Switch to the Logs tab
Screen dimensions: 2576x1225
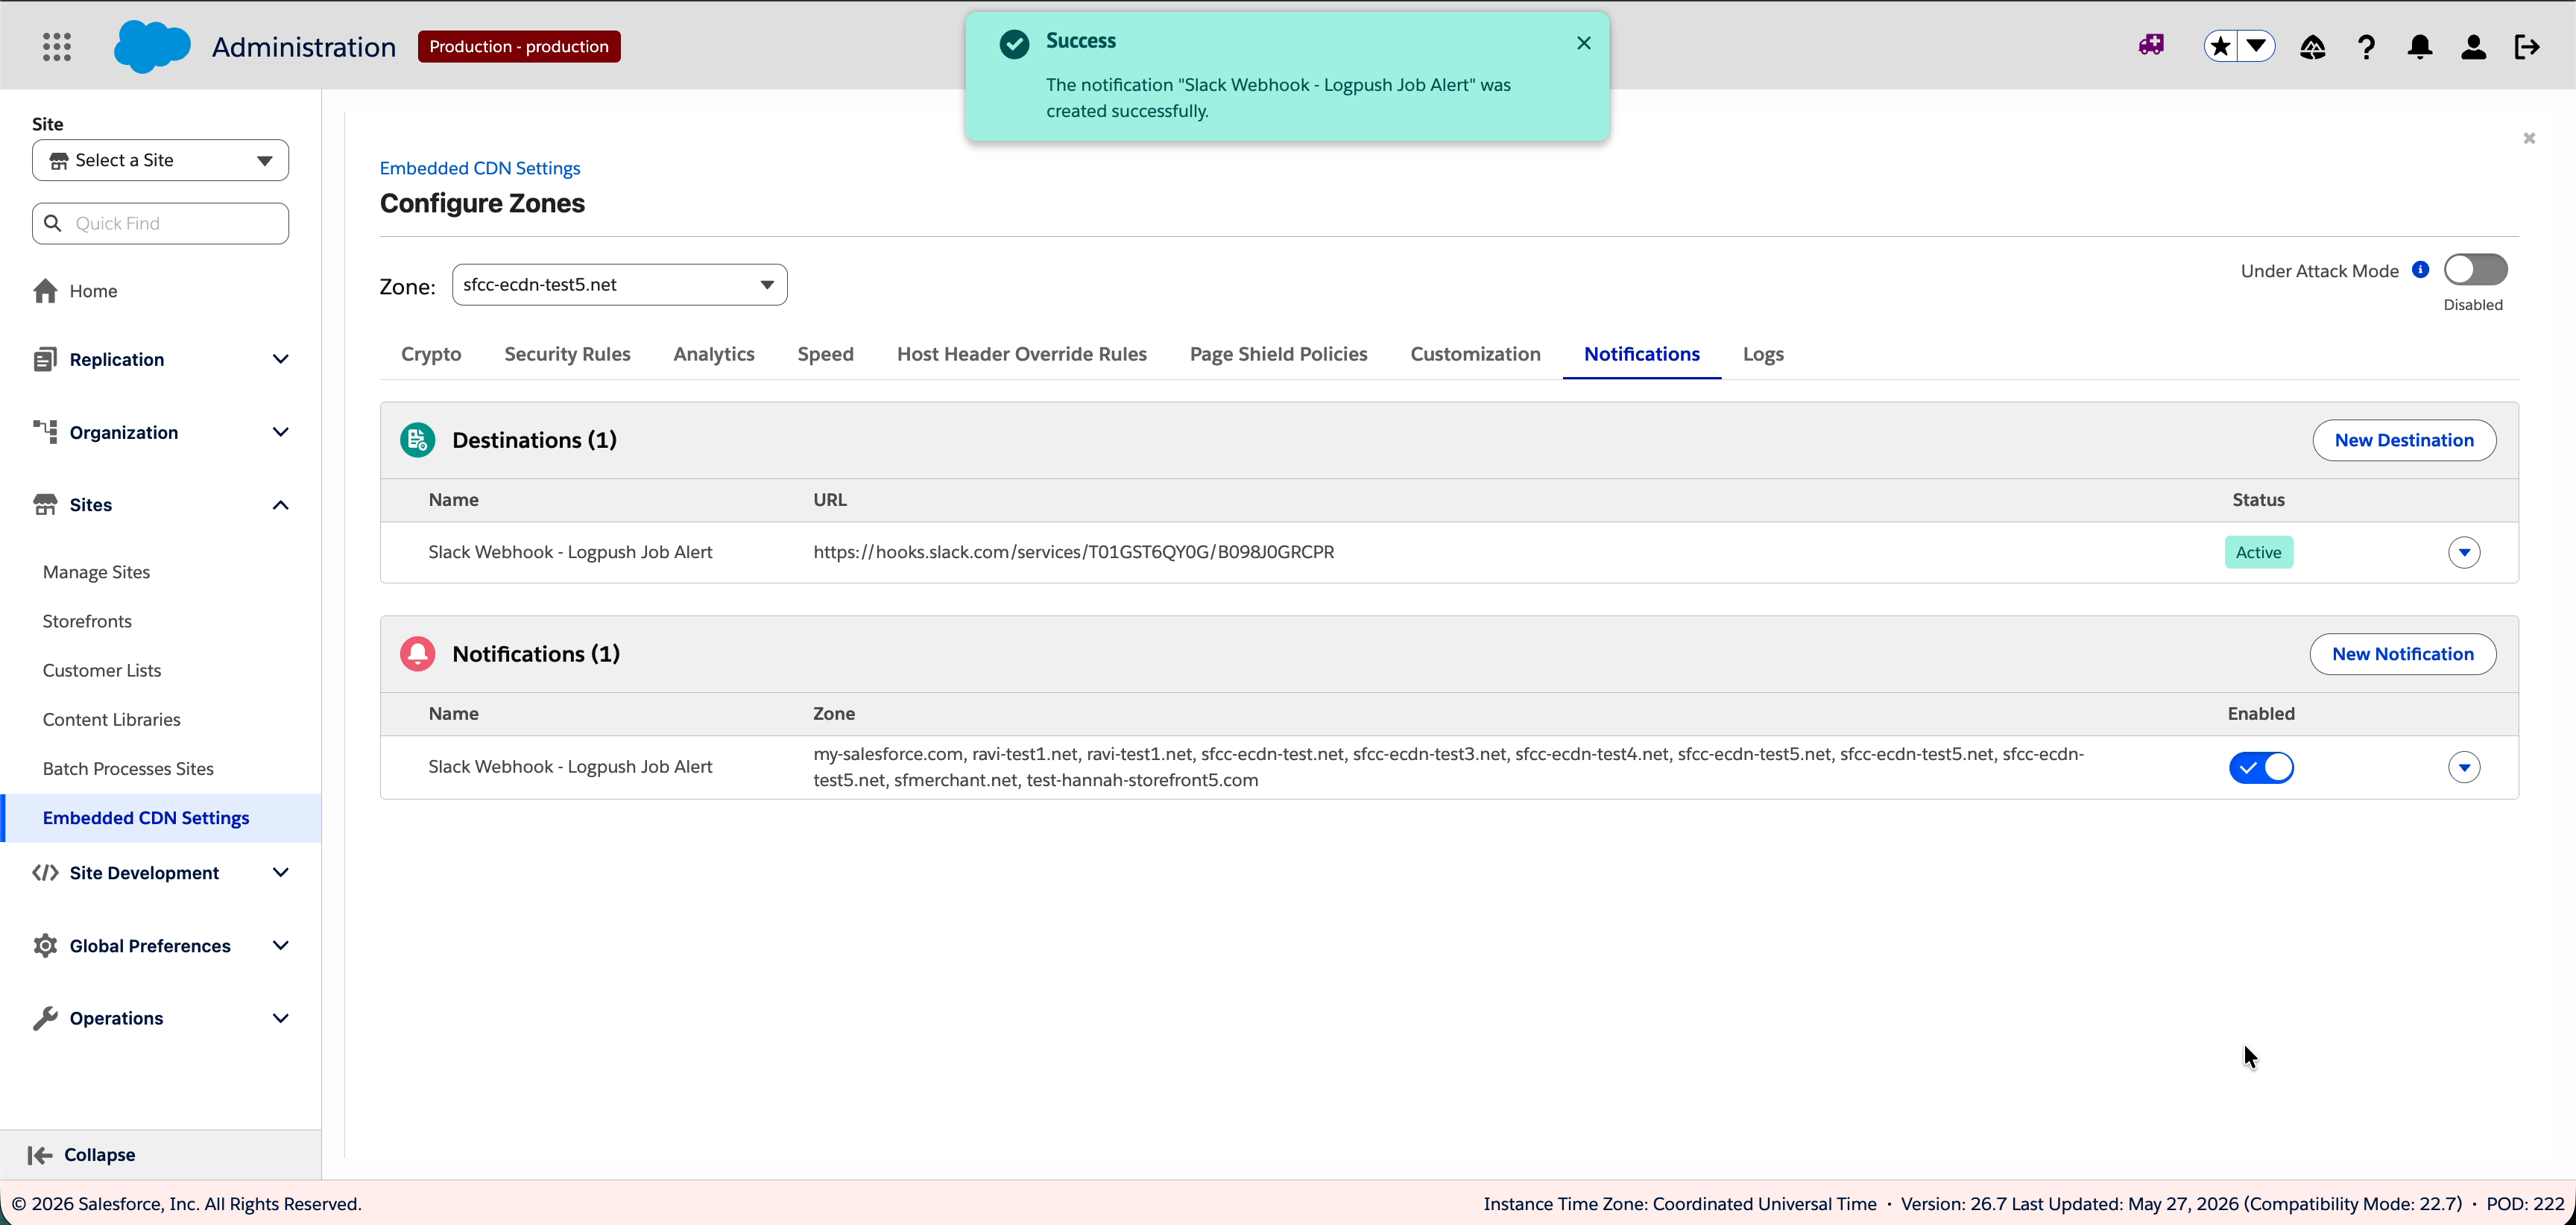point(1763,354)
